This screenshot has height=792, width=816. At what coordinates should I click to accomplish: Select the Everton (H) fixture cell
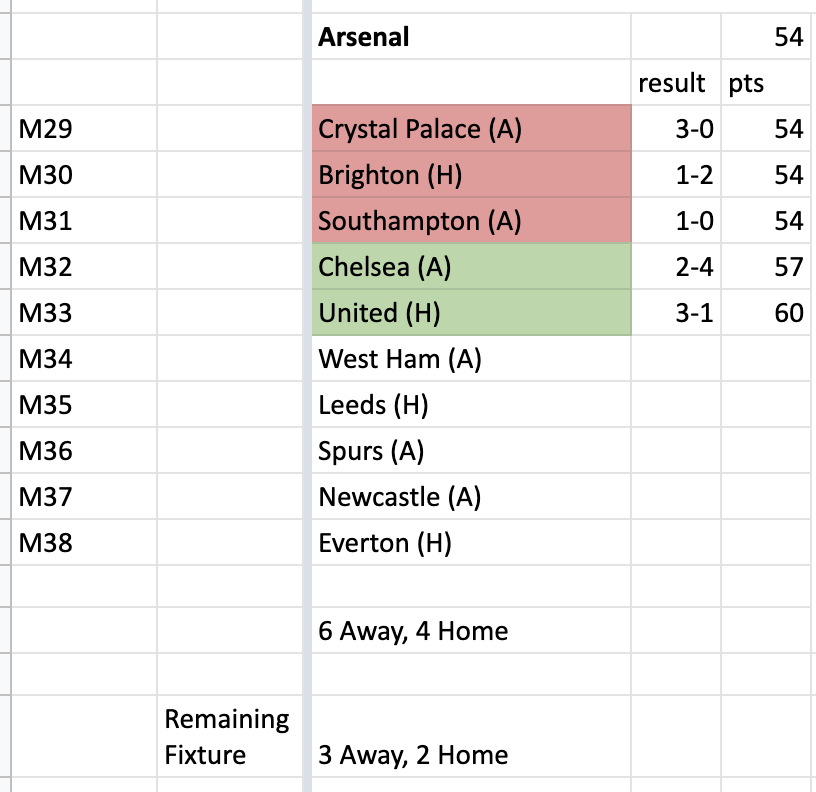pos(471,542)
